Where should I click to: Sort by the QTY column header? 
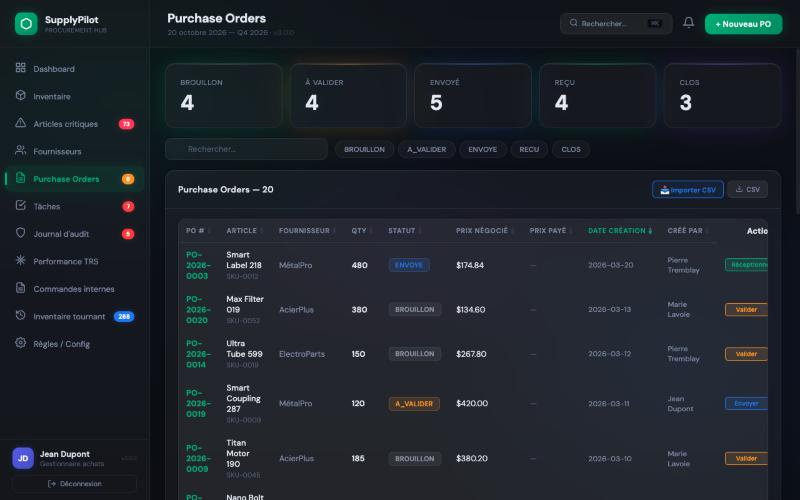[362, 231]
